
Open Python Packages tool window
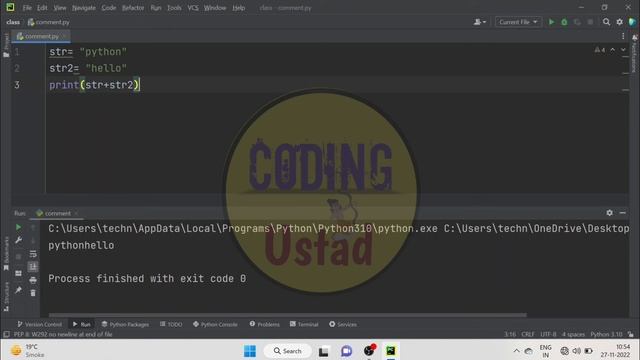(125, 324)
